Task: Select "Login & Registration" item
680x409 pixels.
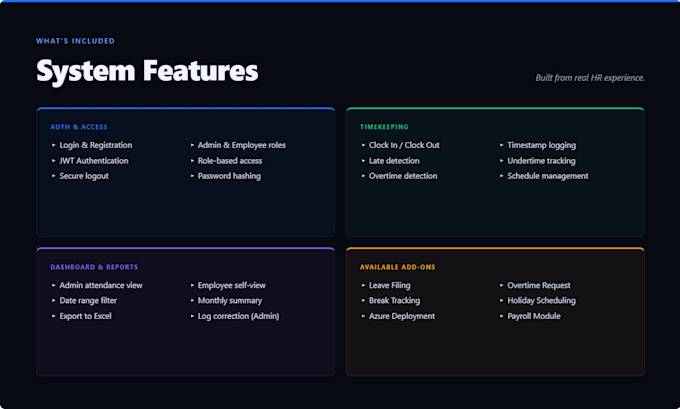Action: (96, 145)
